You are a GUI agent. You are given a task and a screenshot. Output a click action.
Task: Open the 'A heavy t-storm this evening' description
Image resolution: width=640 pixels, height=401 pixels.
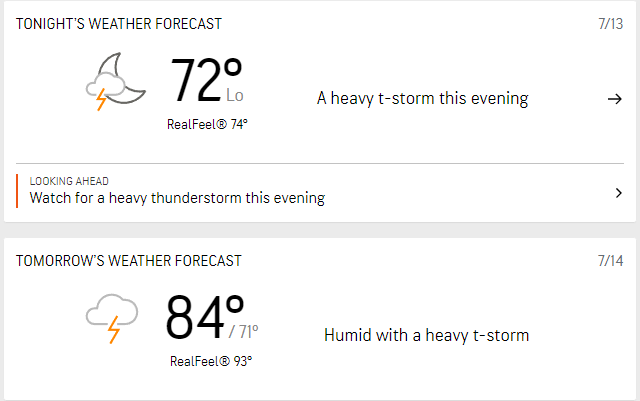422,98
